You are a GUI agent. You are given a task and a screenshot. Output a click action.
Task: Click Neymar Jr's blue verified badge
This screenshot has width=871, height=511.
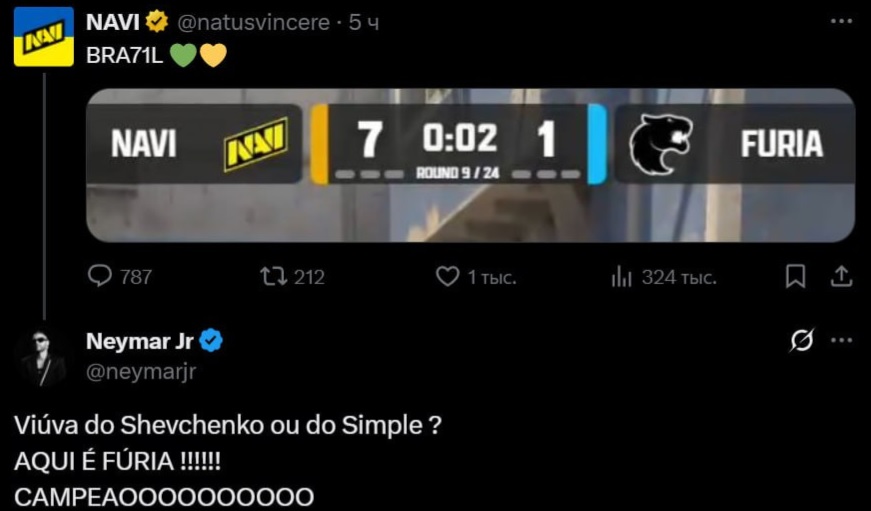pos(211,341)
